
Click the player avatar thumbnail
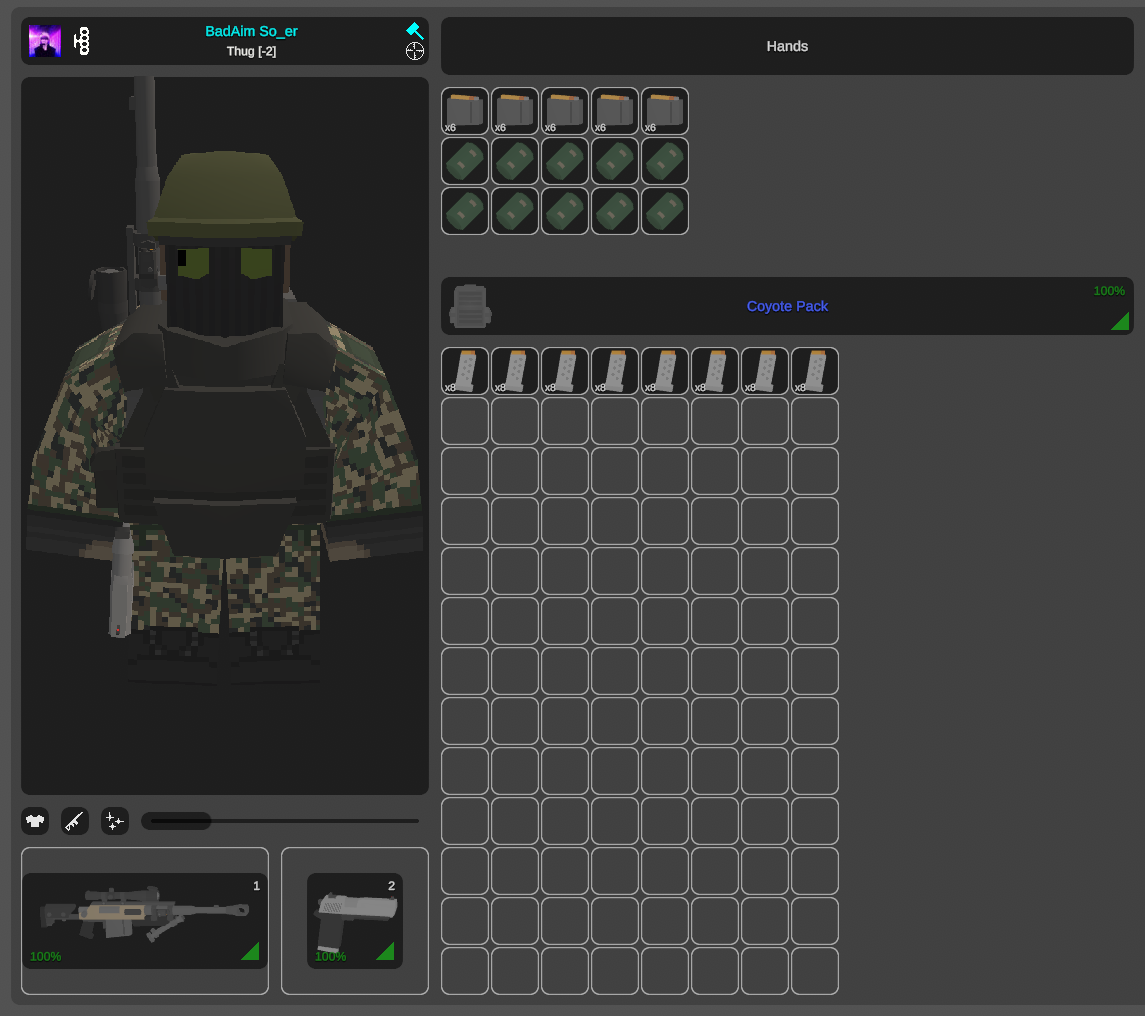coord(45,41)
